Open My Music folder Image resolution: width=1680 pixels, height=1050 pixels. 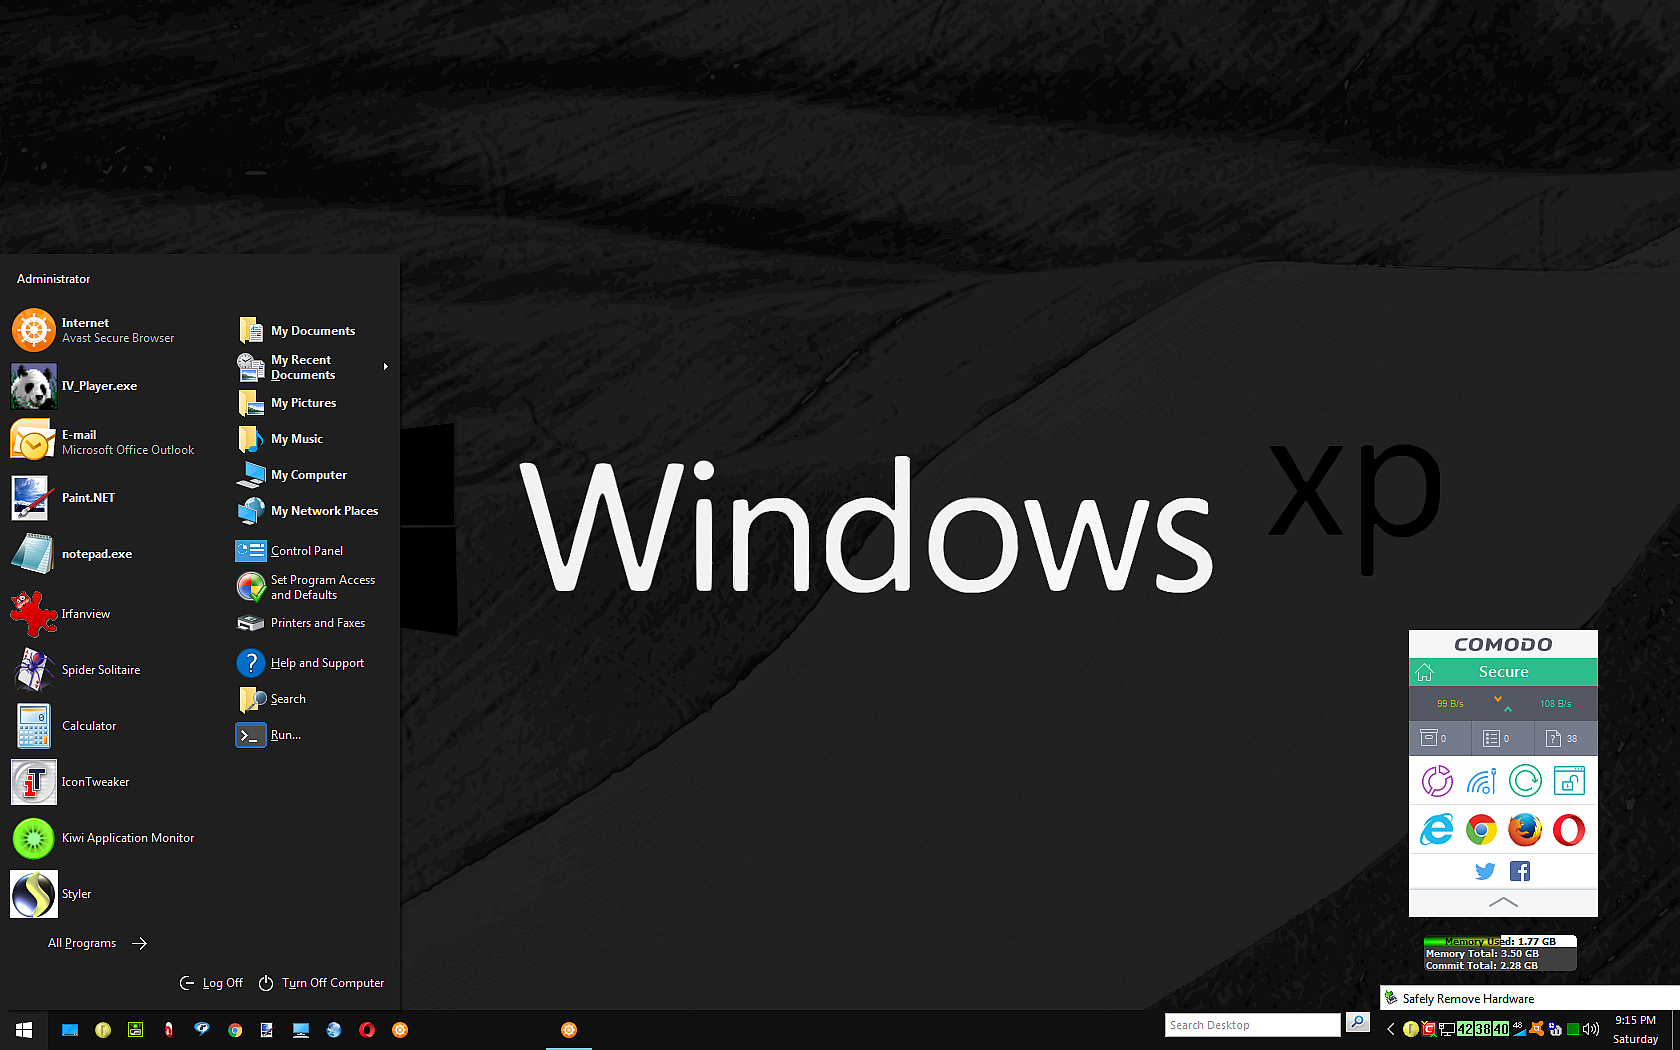coord(313,439)
